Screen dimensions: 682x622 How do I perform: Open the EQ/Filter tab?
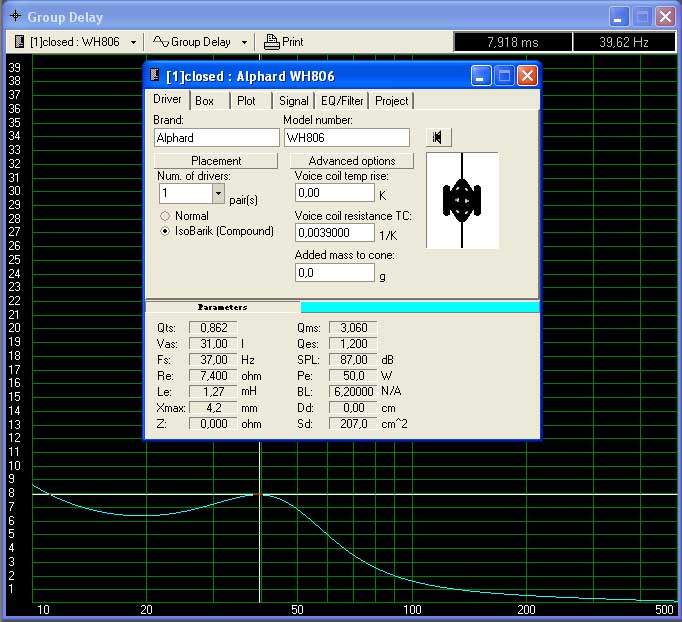point(341,101)
